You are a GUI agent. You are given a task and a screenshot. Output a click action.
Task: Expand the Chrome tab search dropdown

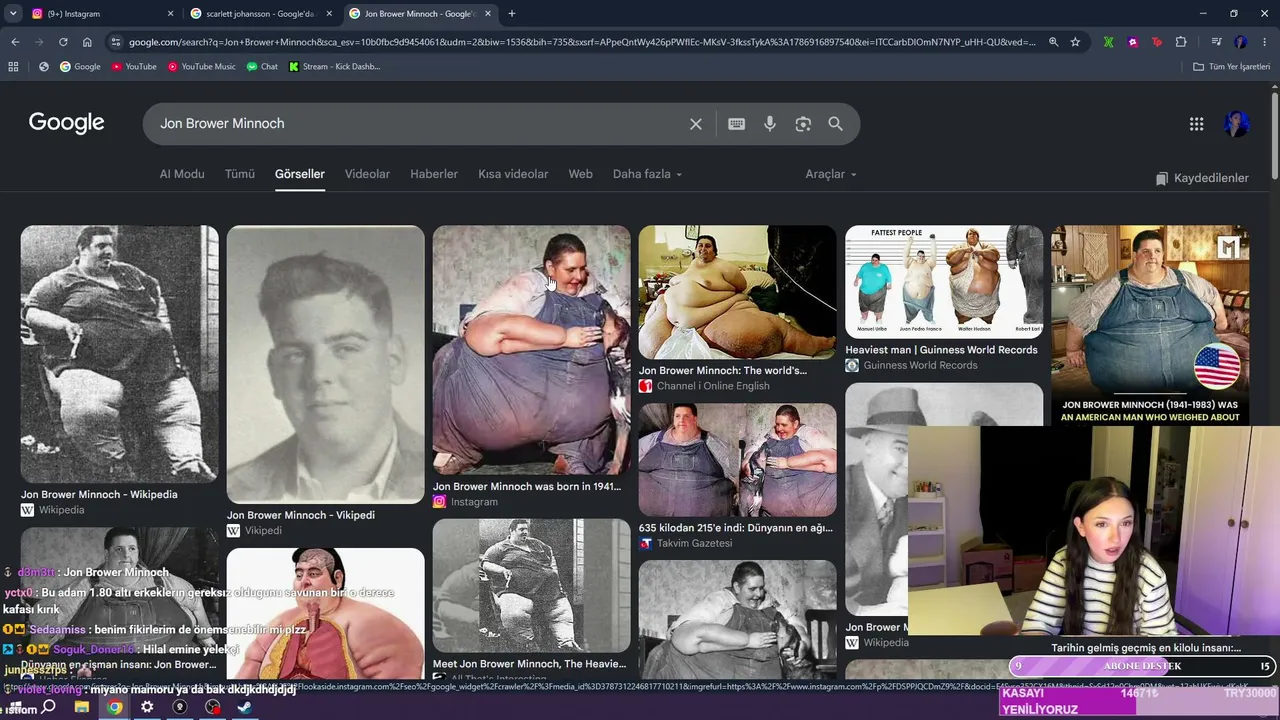(x=13, y=14)
